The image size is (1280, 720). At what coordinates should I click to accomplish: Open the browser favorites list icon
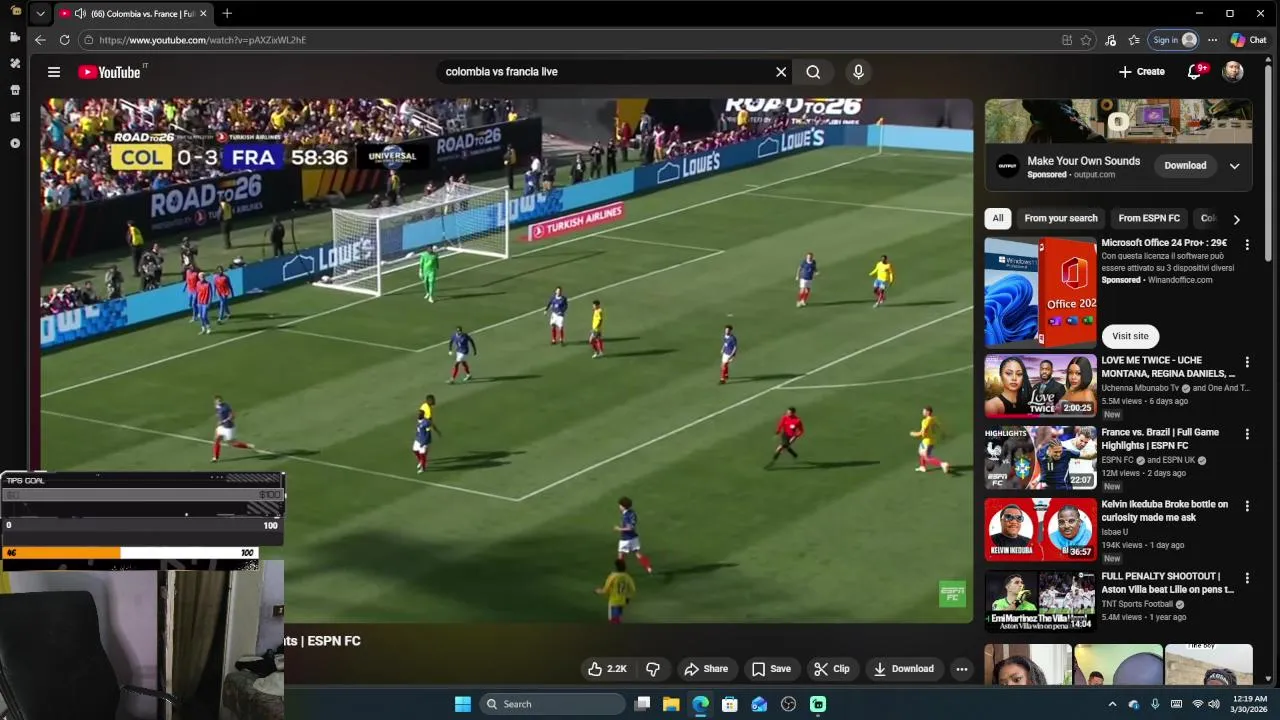(1134, 40)
